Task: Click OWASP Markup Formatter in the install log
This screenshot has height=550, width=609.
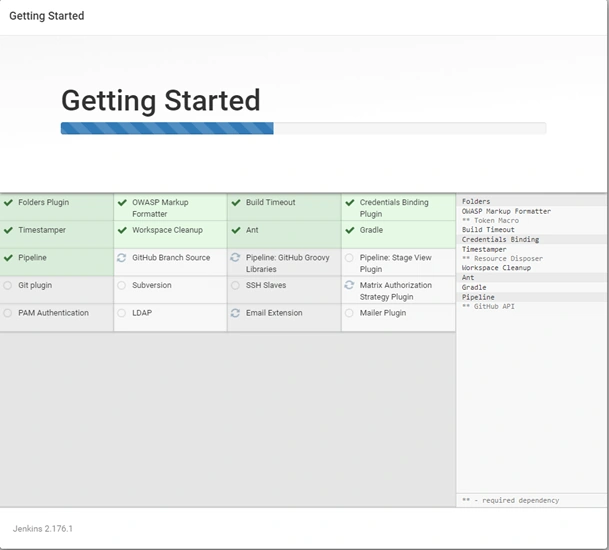Action: tap(506, 211)
